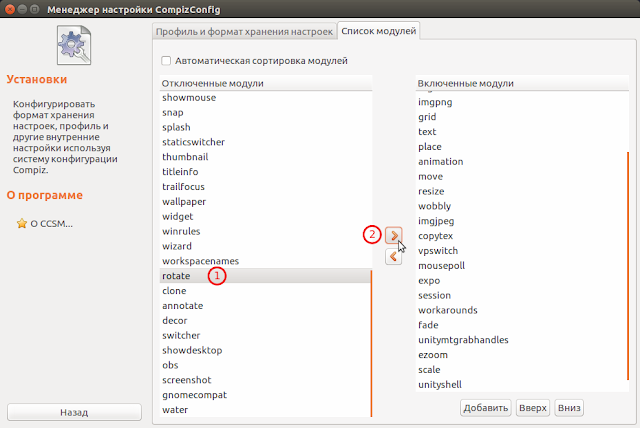Image resolution: width=640 pixels, height=428 pixels.
Task: Click the Добавить button
Action: coord(486,408)
